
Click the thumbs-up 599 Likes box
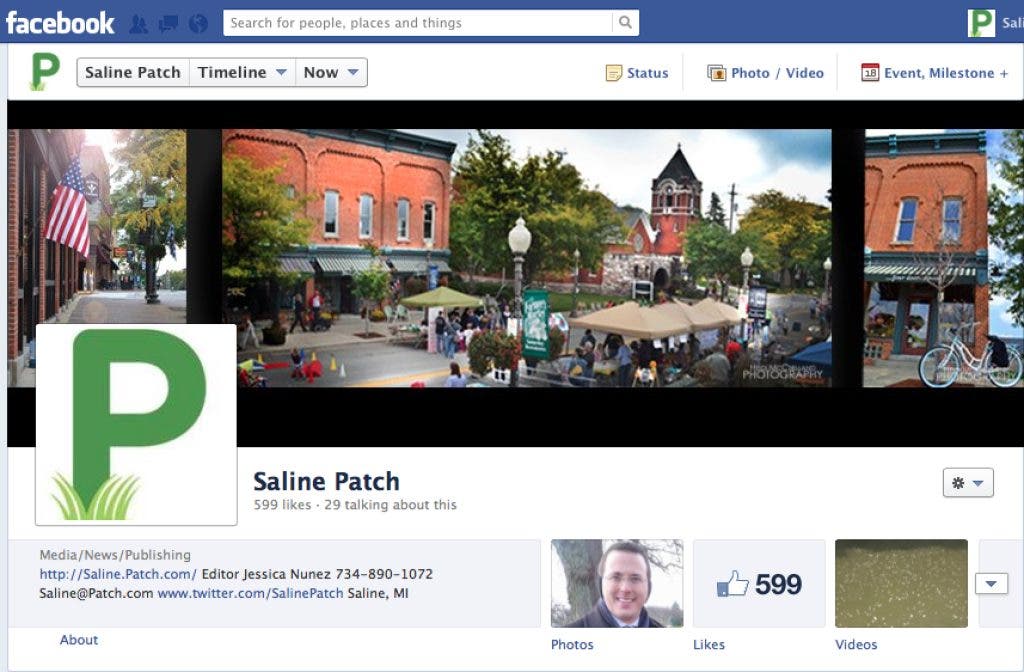pos(759,583)
